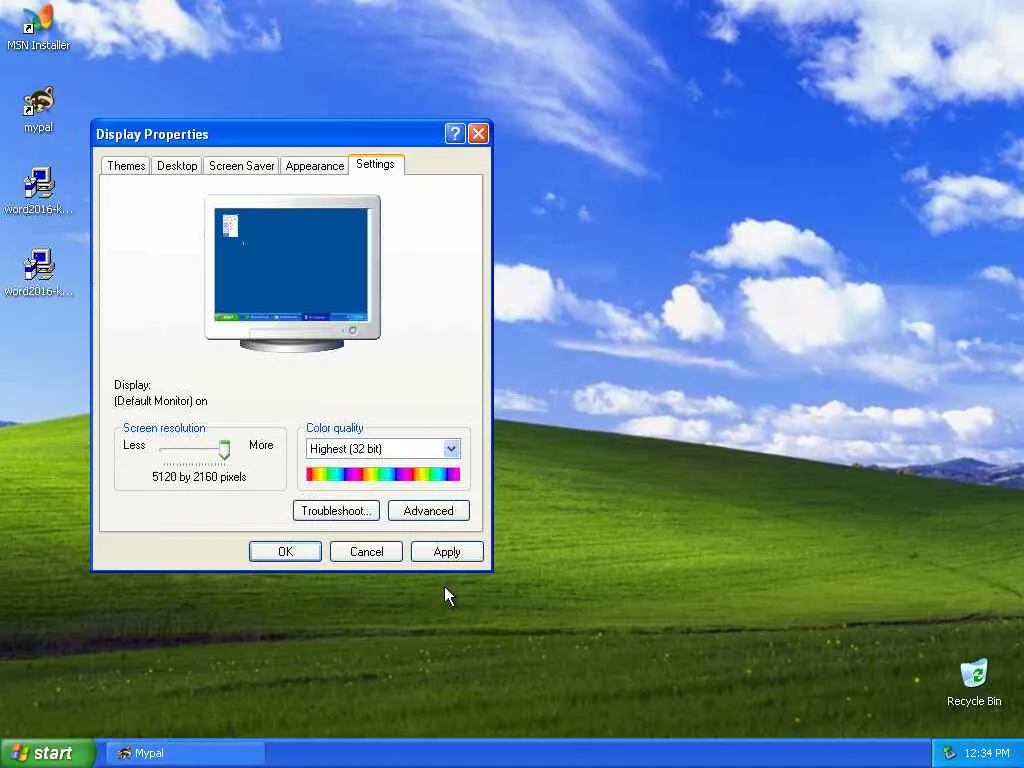
Task: Click the color quality spectrum bar
Action: click(x=383, y=474)
